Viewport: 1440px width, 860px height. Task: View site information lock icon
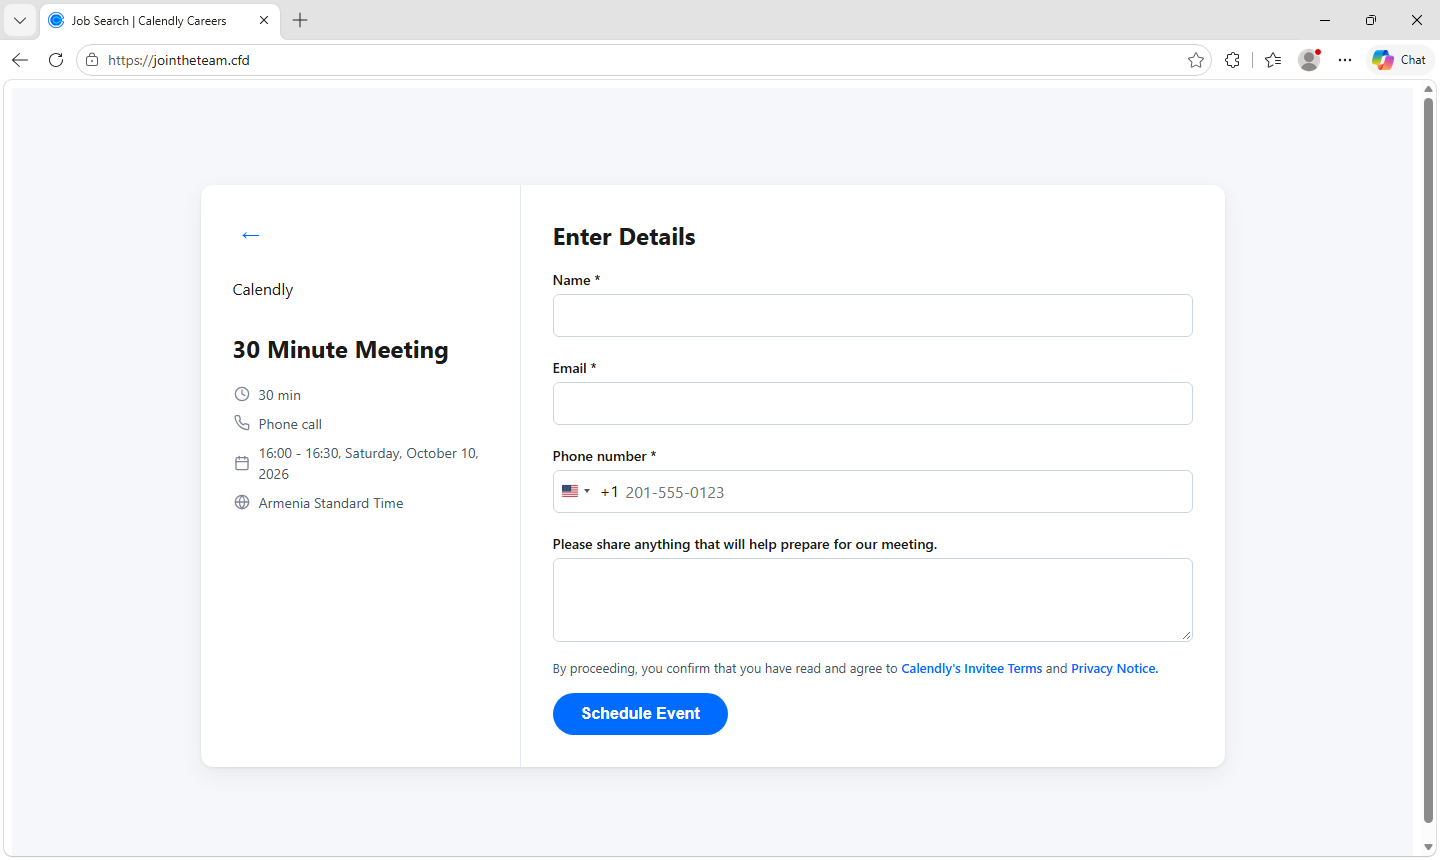(x=92, y=60)
